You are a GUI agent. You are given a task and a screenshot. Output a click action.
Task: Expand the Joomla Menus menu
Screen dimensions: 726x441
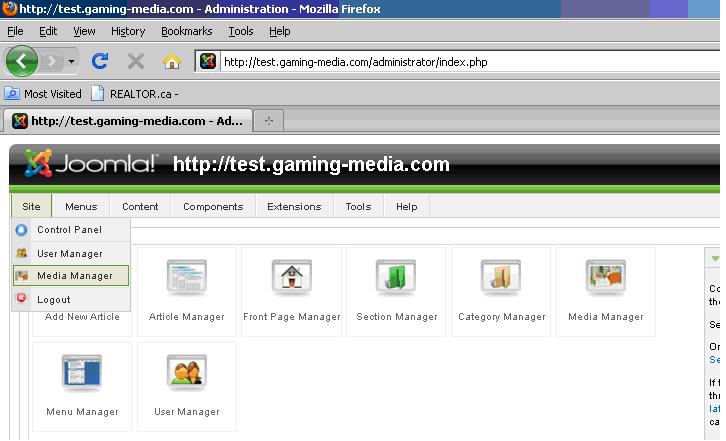coord(81,206)
